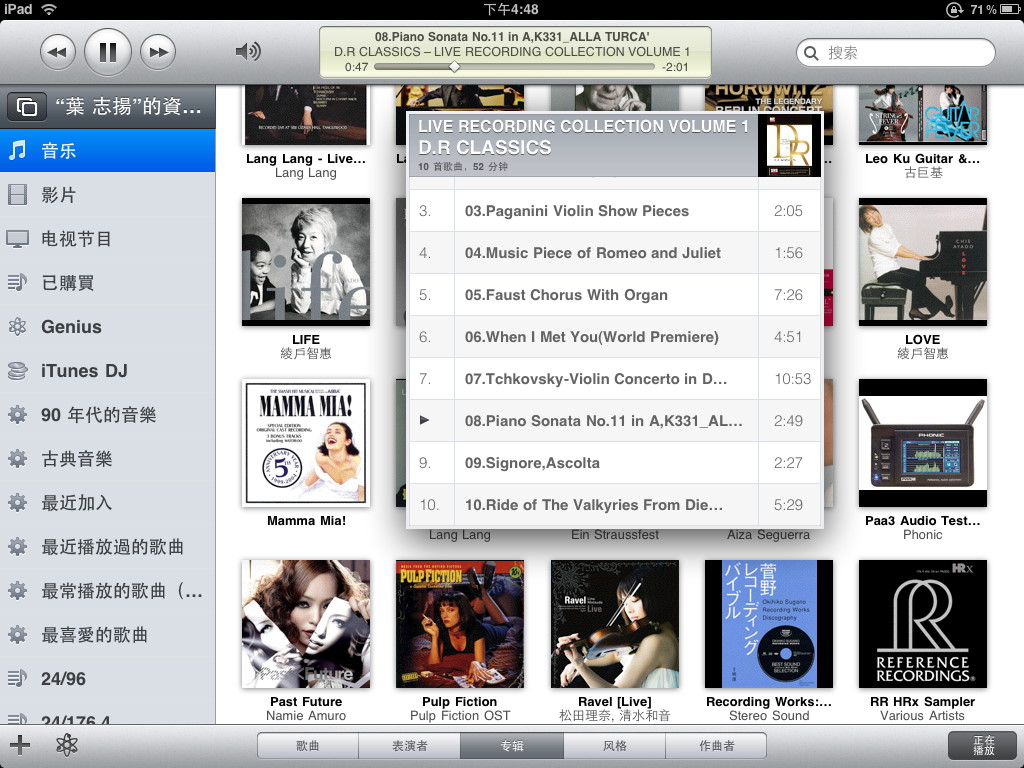The height and width of the screenshot is (768, 1024).
Task: Play 06.When I Met You(World Premiere)
Action: 615,337
